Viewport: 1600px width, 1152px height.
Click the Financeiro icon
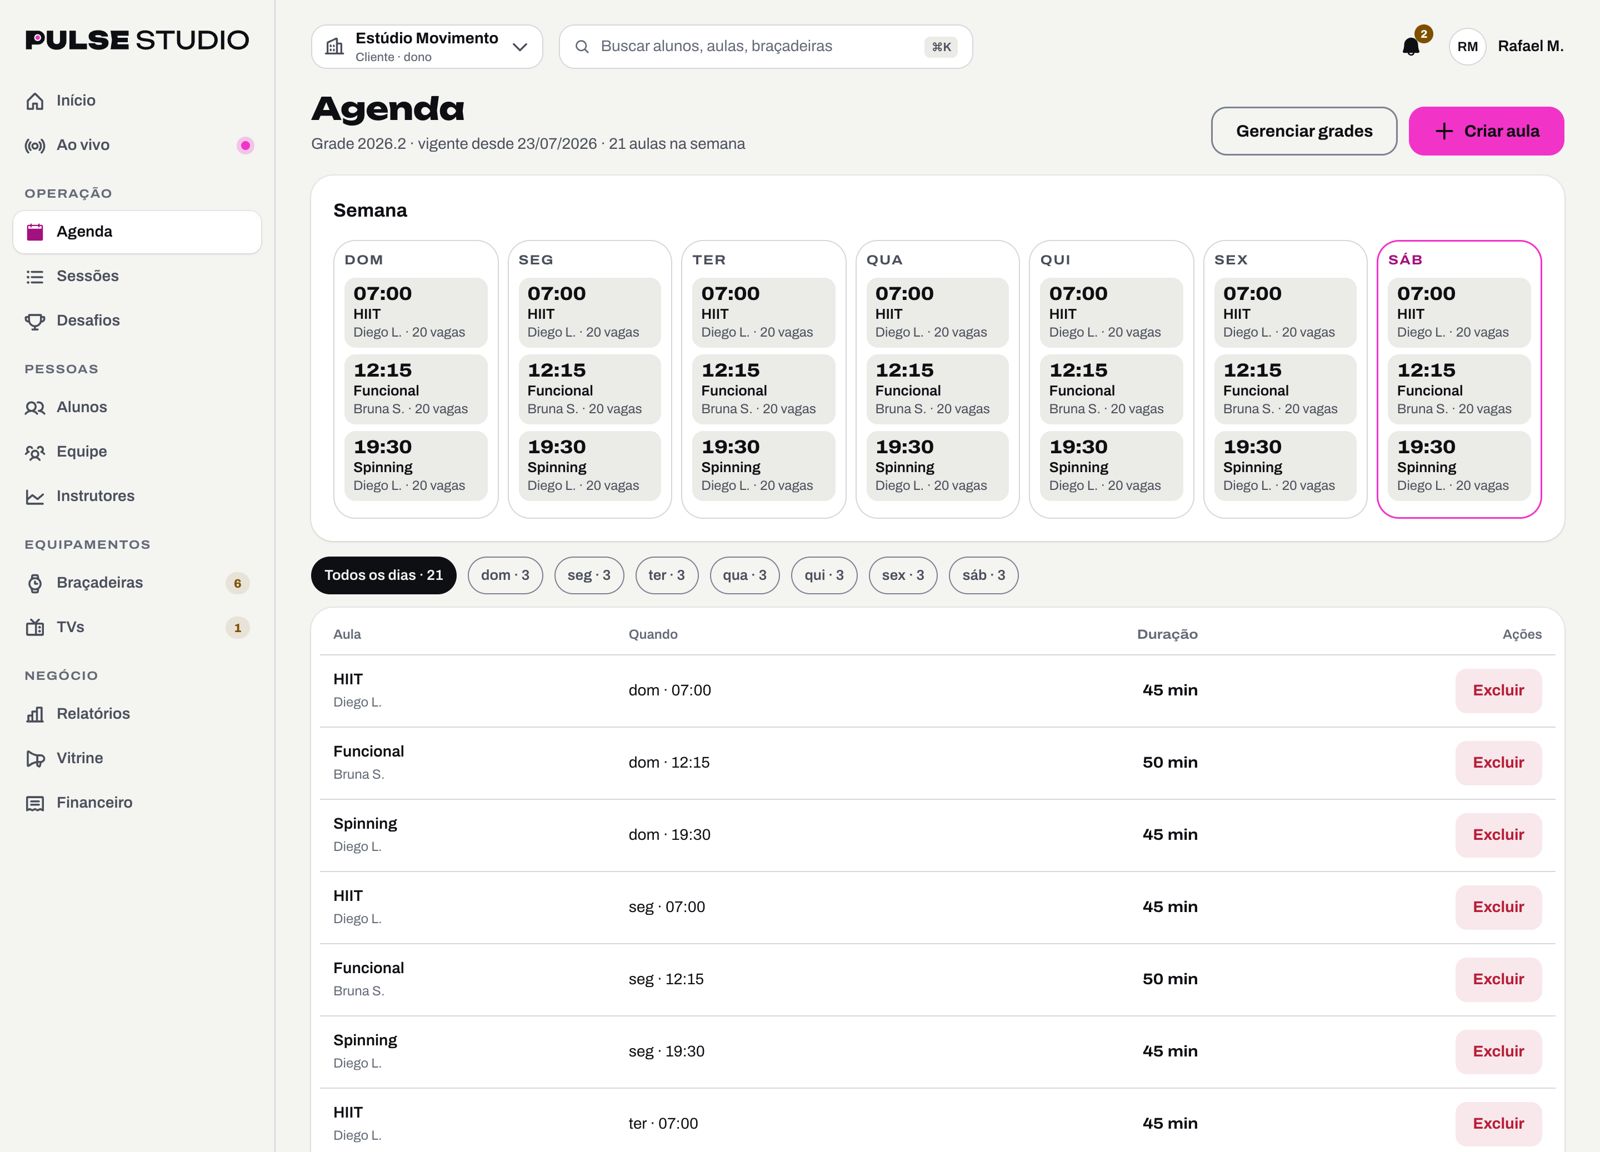pyautogui.click(x=35, y=803)
